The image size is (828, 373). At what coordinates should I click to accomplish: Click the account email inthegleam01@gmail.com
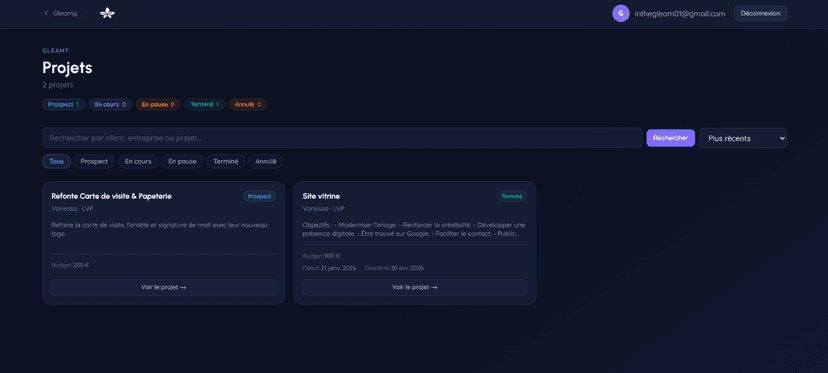pos(680,14)
